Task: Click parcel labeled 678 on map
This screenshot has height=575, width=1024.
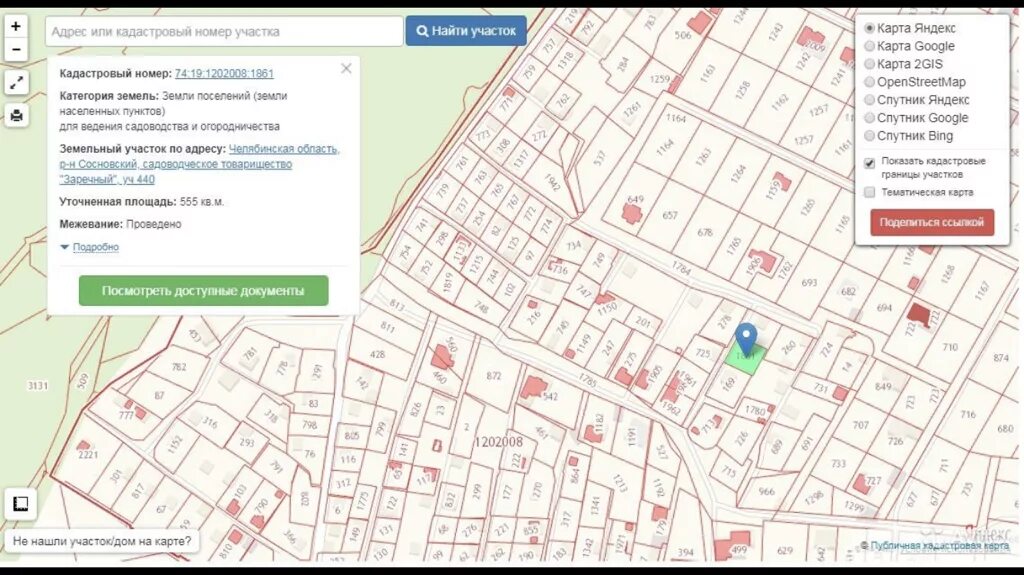Action: (x=705, y=232)
